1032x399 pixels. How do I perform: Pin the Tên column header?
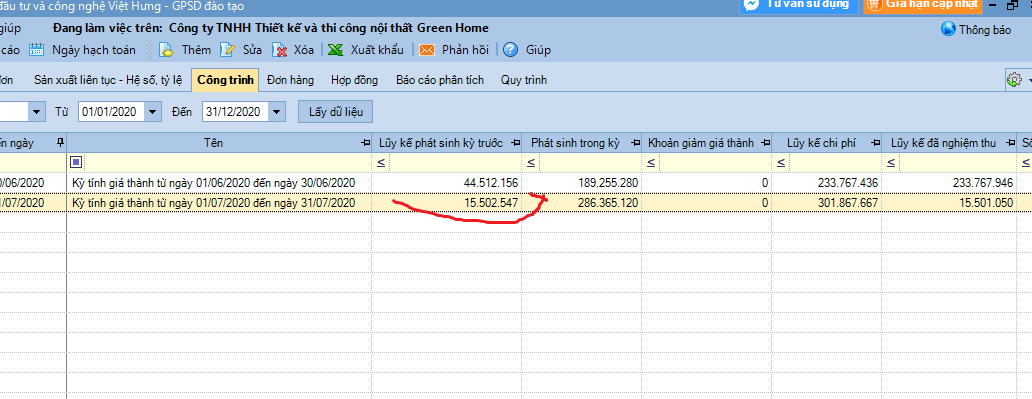pos(365,143)
